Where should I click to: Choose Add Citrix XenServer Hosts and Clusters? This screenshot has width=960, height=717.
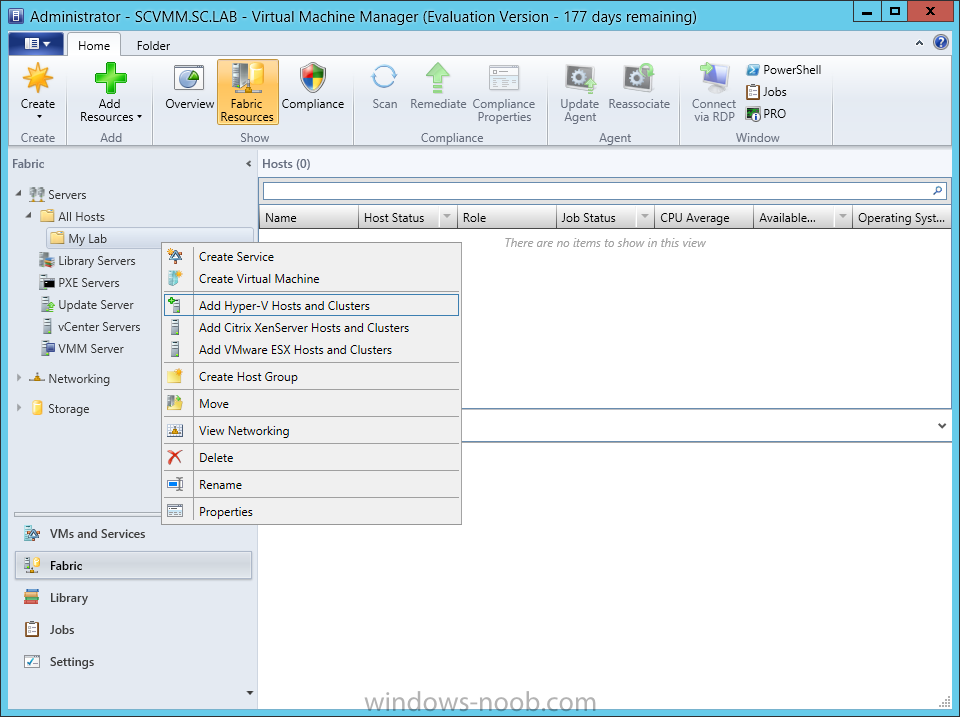click(311, 328)
